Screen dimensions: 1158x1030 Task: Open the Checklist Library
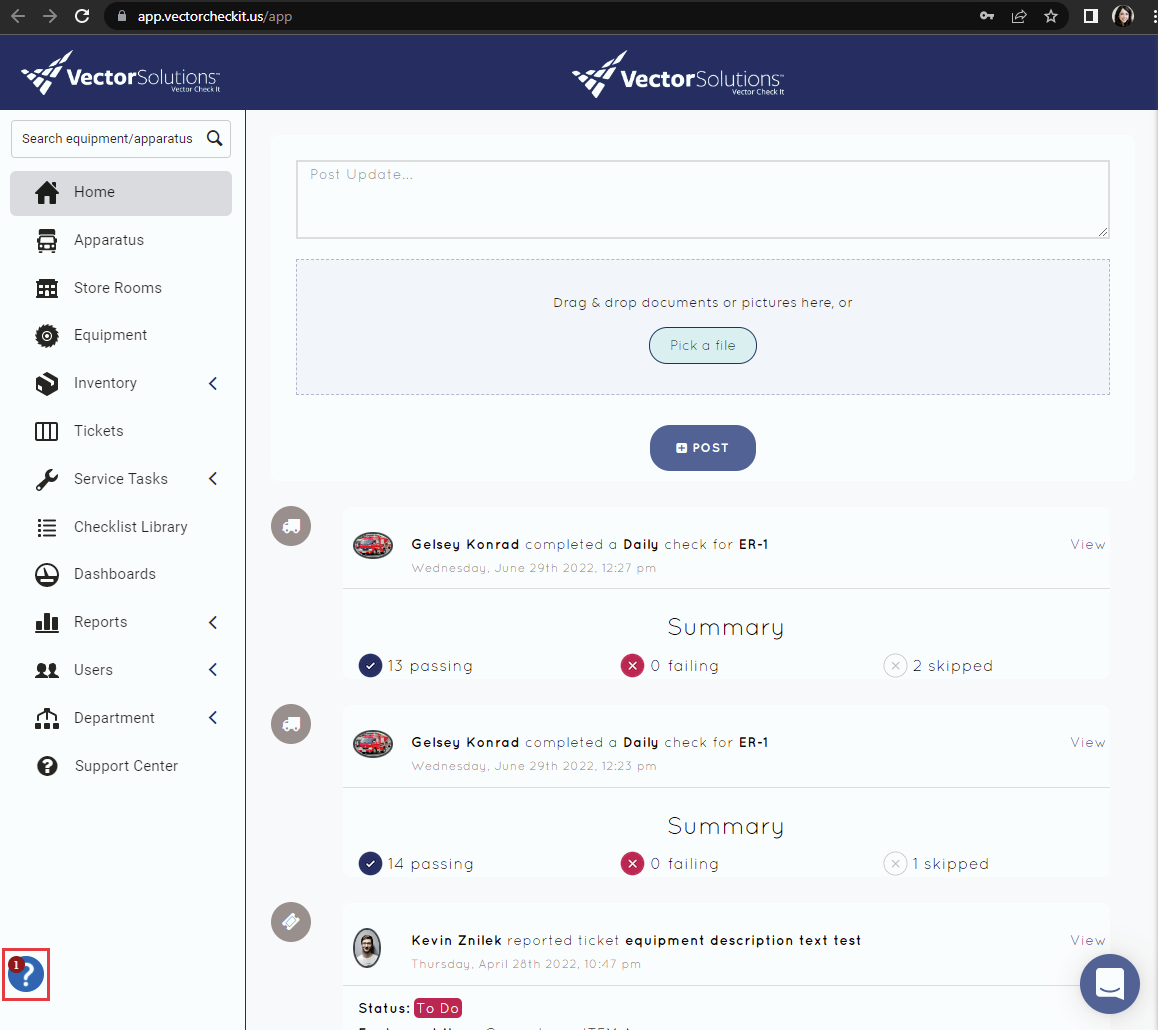click(x=130, y=526)
